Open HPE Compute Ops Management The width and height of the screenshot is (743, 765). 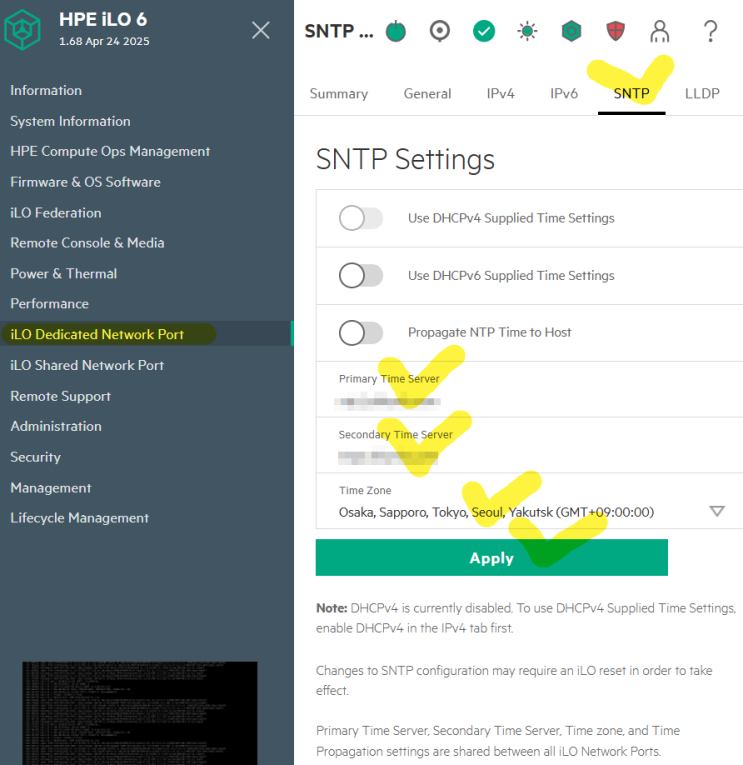point(110,151)
